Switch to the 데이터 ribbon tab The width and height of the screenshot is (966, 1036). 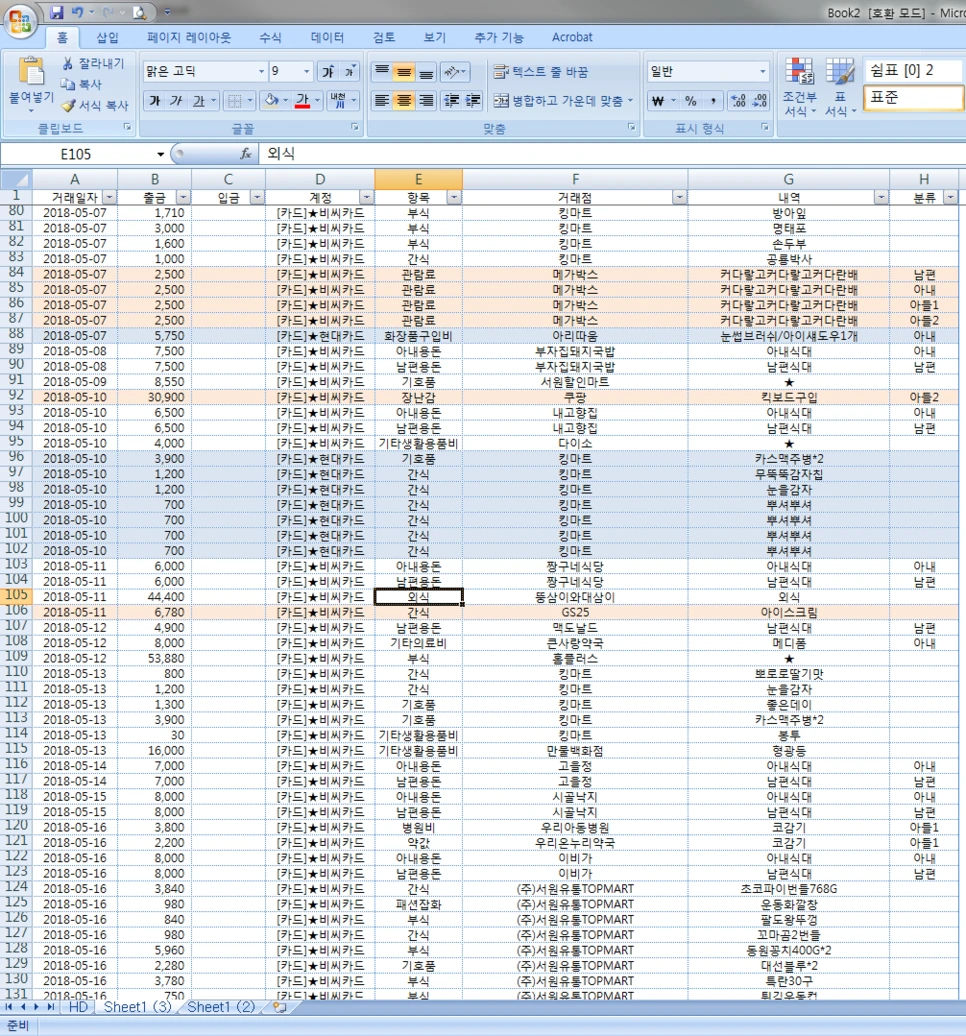tap(327, 38)
